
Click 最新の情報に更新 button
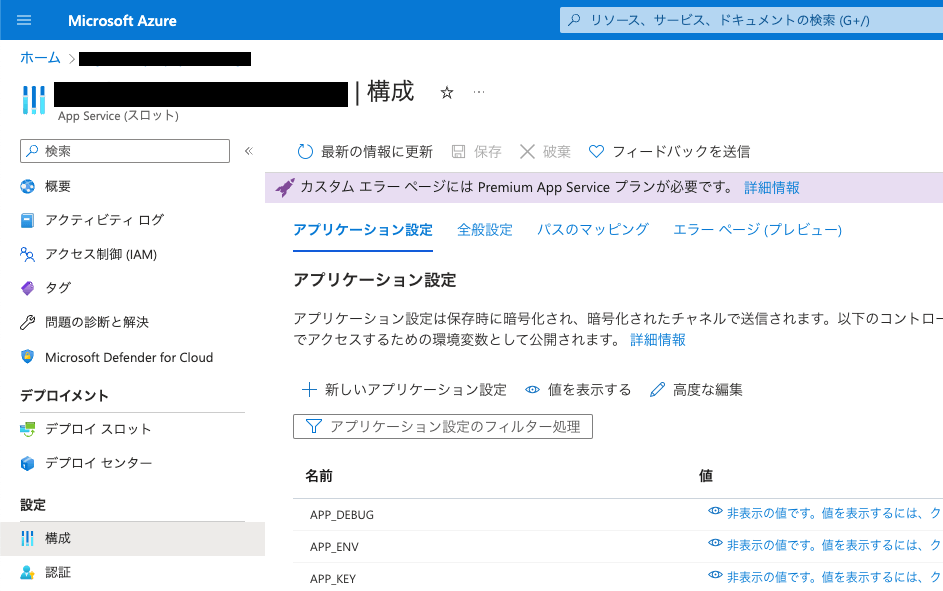pyautogui.click(x=366, y=152)
